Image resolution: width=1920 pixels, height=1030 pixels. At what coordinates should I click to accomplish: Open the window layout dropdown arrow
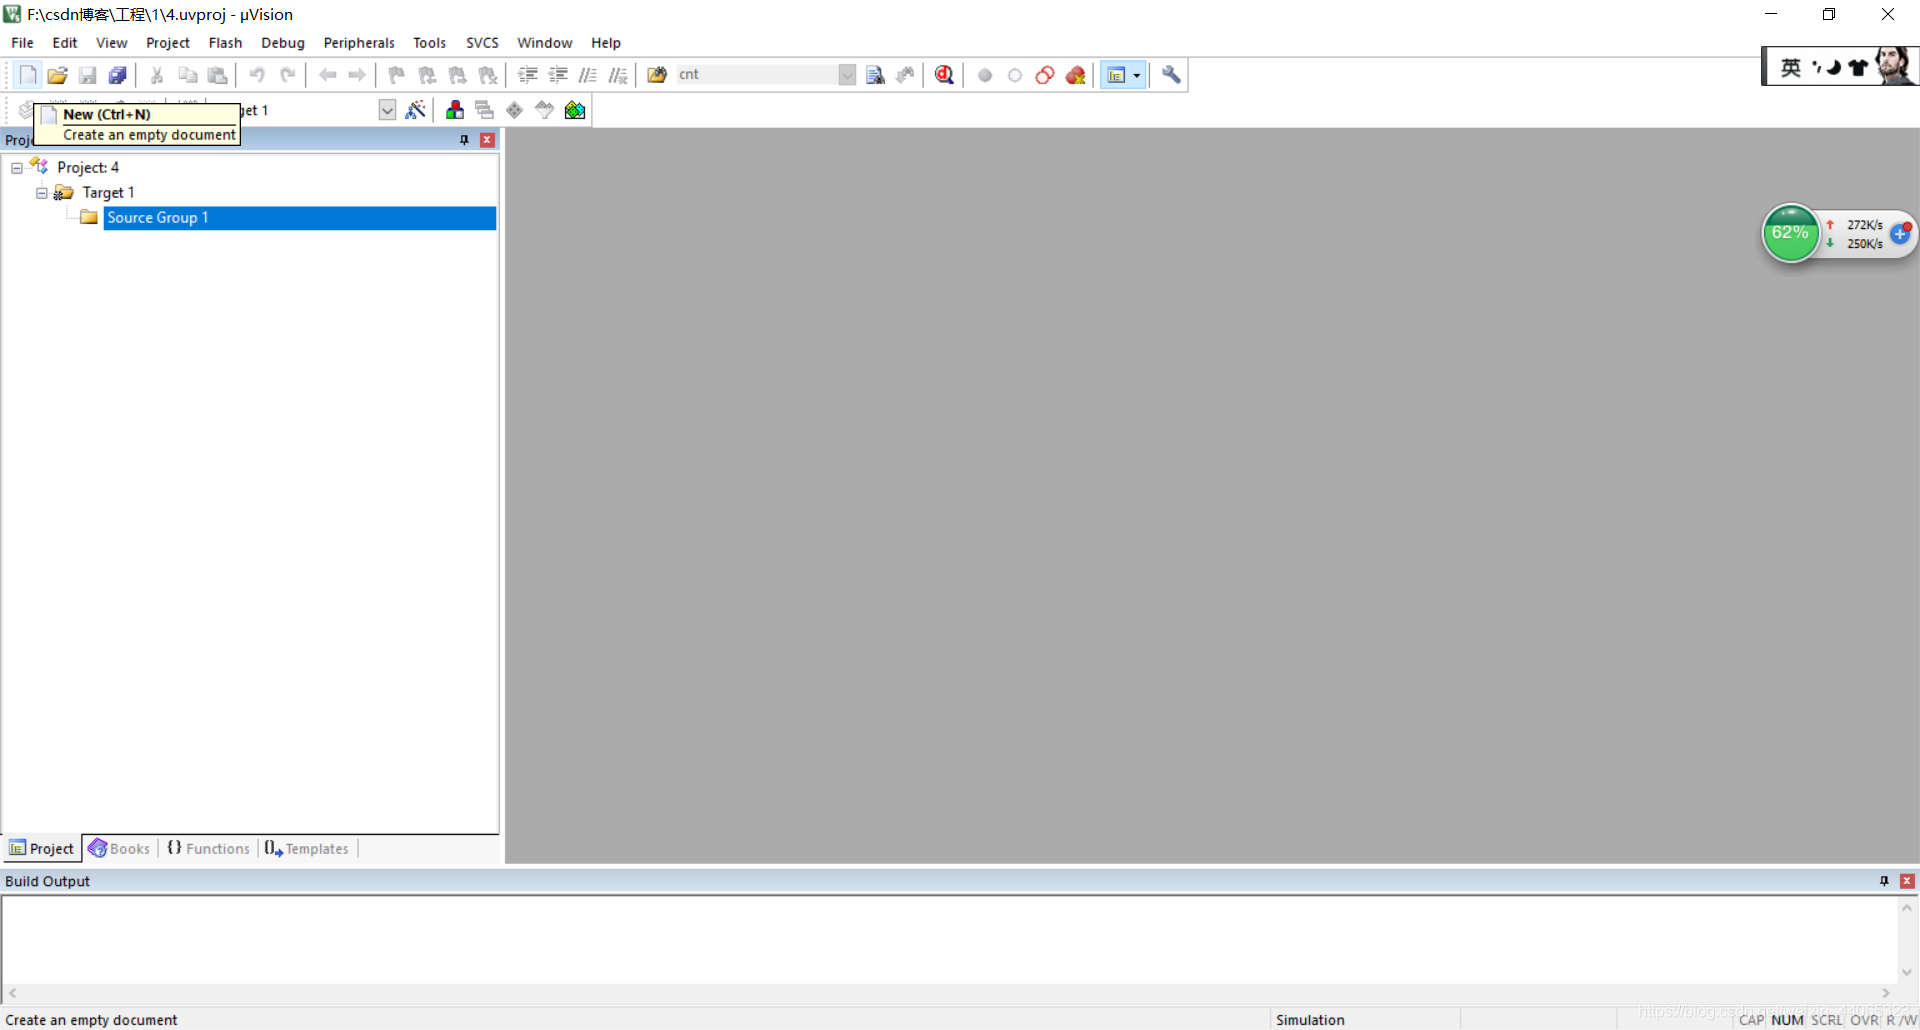1137,75
